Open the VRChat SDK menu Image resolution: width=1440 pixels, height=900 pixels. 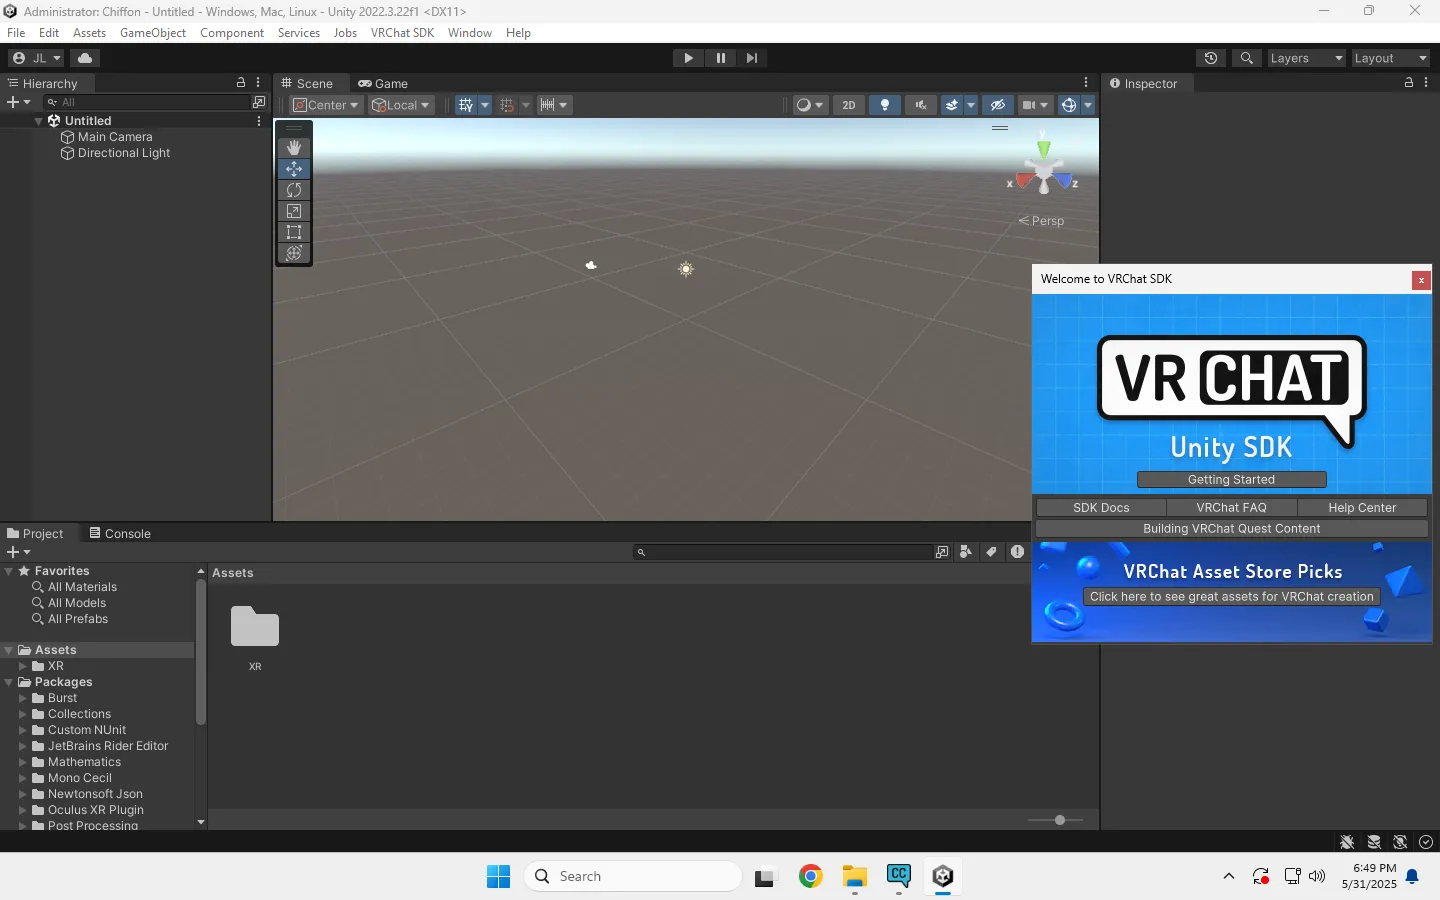pyautogui.click(x=402, y=33)
